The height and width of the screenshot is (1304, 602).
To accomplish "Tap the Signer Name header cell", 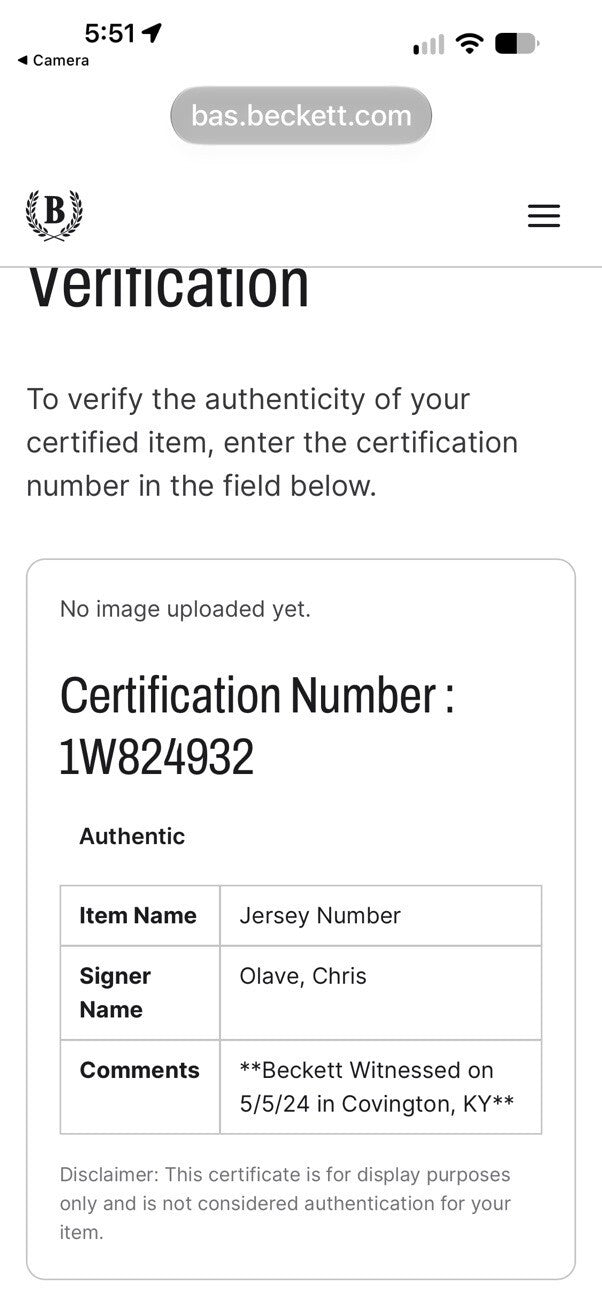I will (140, 993).
